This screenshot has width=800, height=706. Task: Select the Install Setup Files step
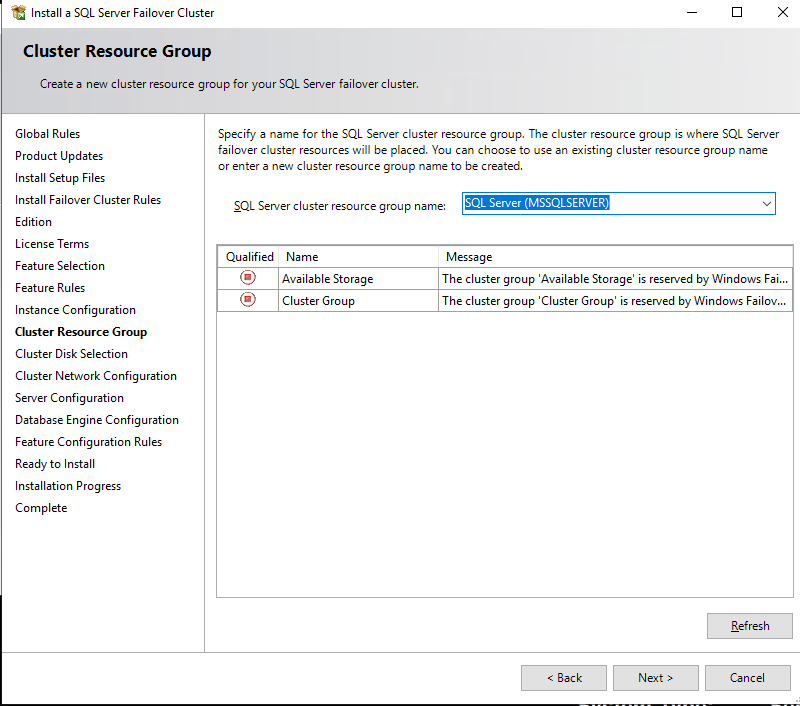click(x=60, y=178)
